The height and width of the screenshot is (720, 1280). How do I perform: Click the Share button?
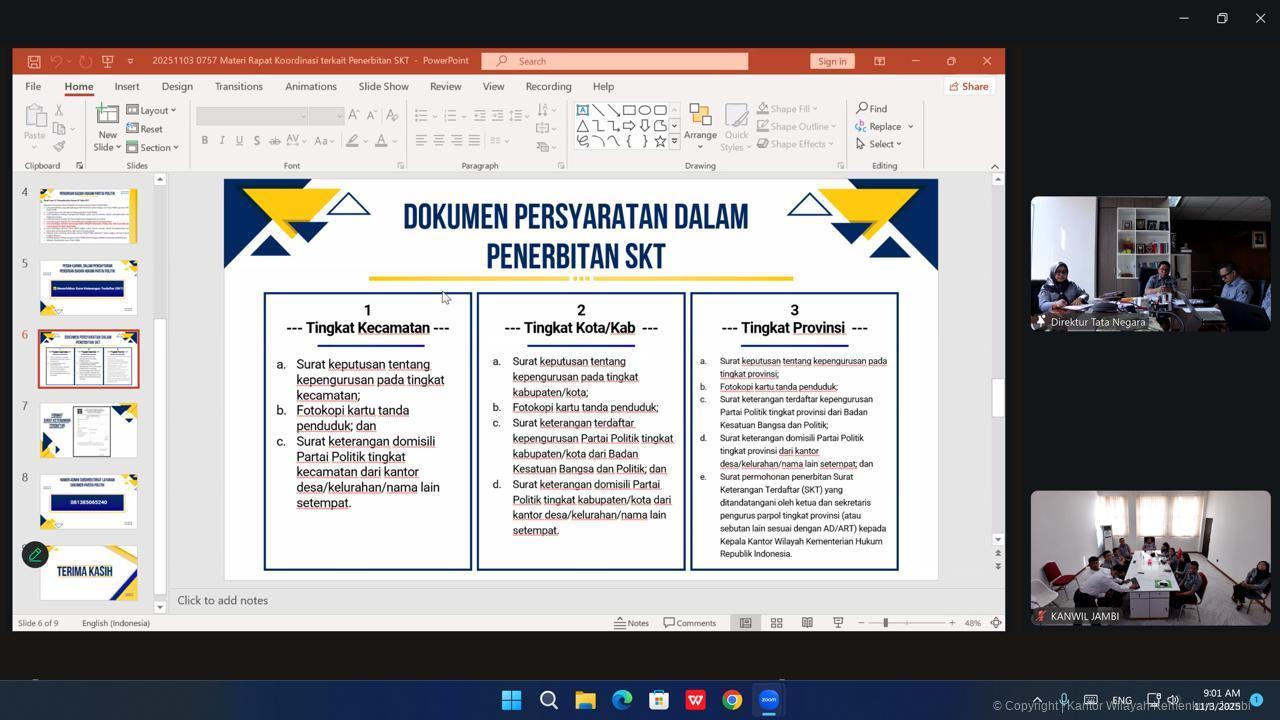(x=968, y=87)
